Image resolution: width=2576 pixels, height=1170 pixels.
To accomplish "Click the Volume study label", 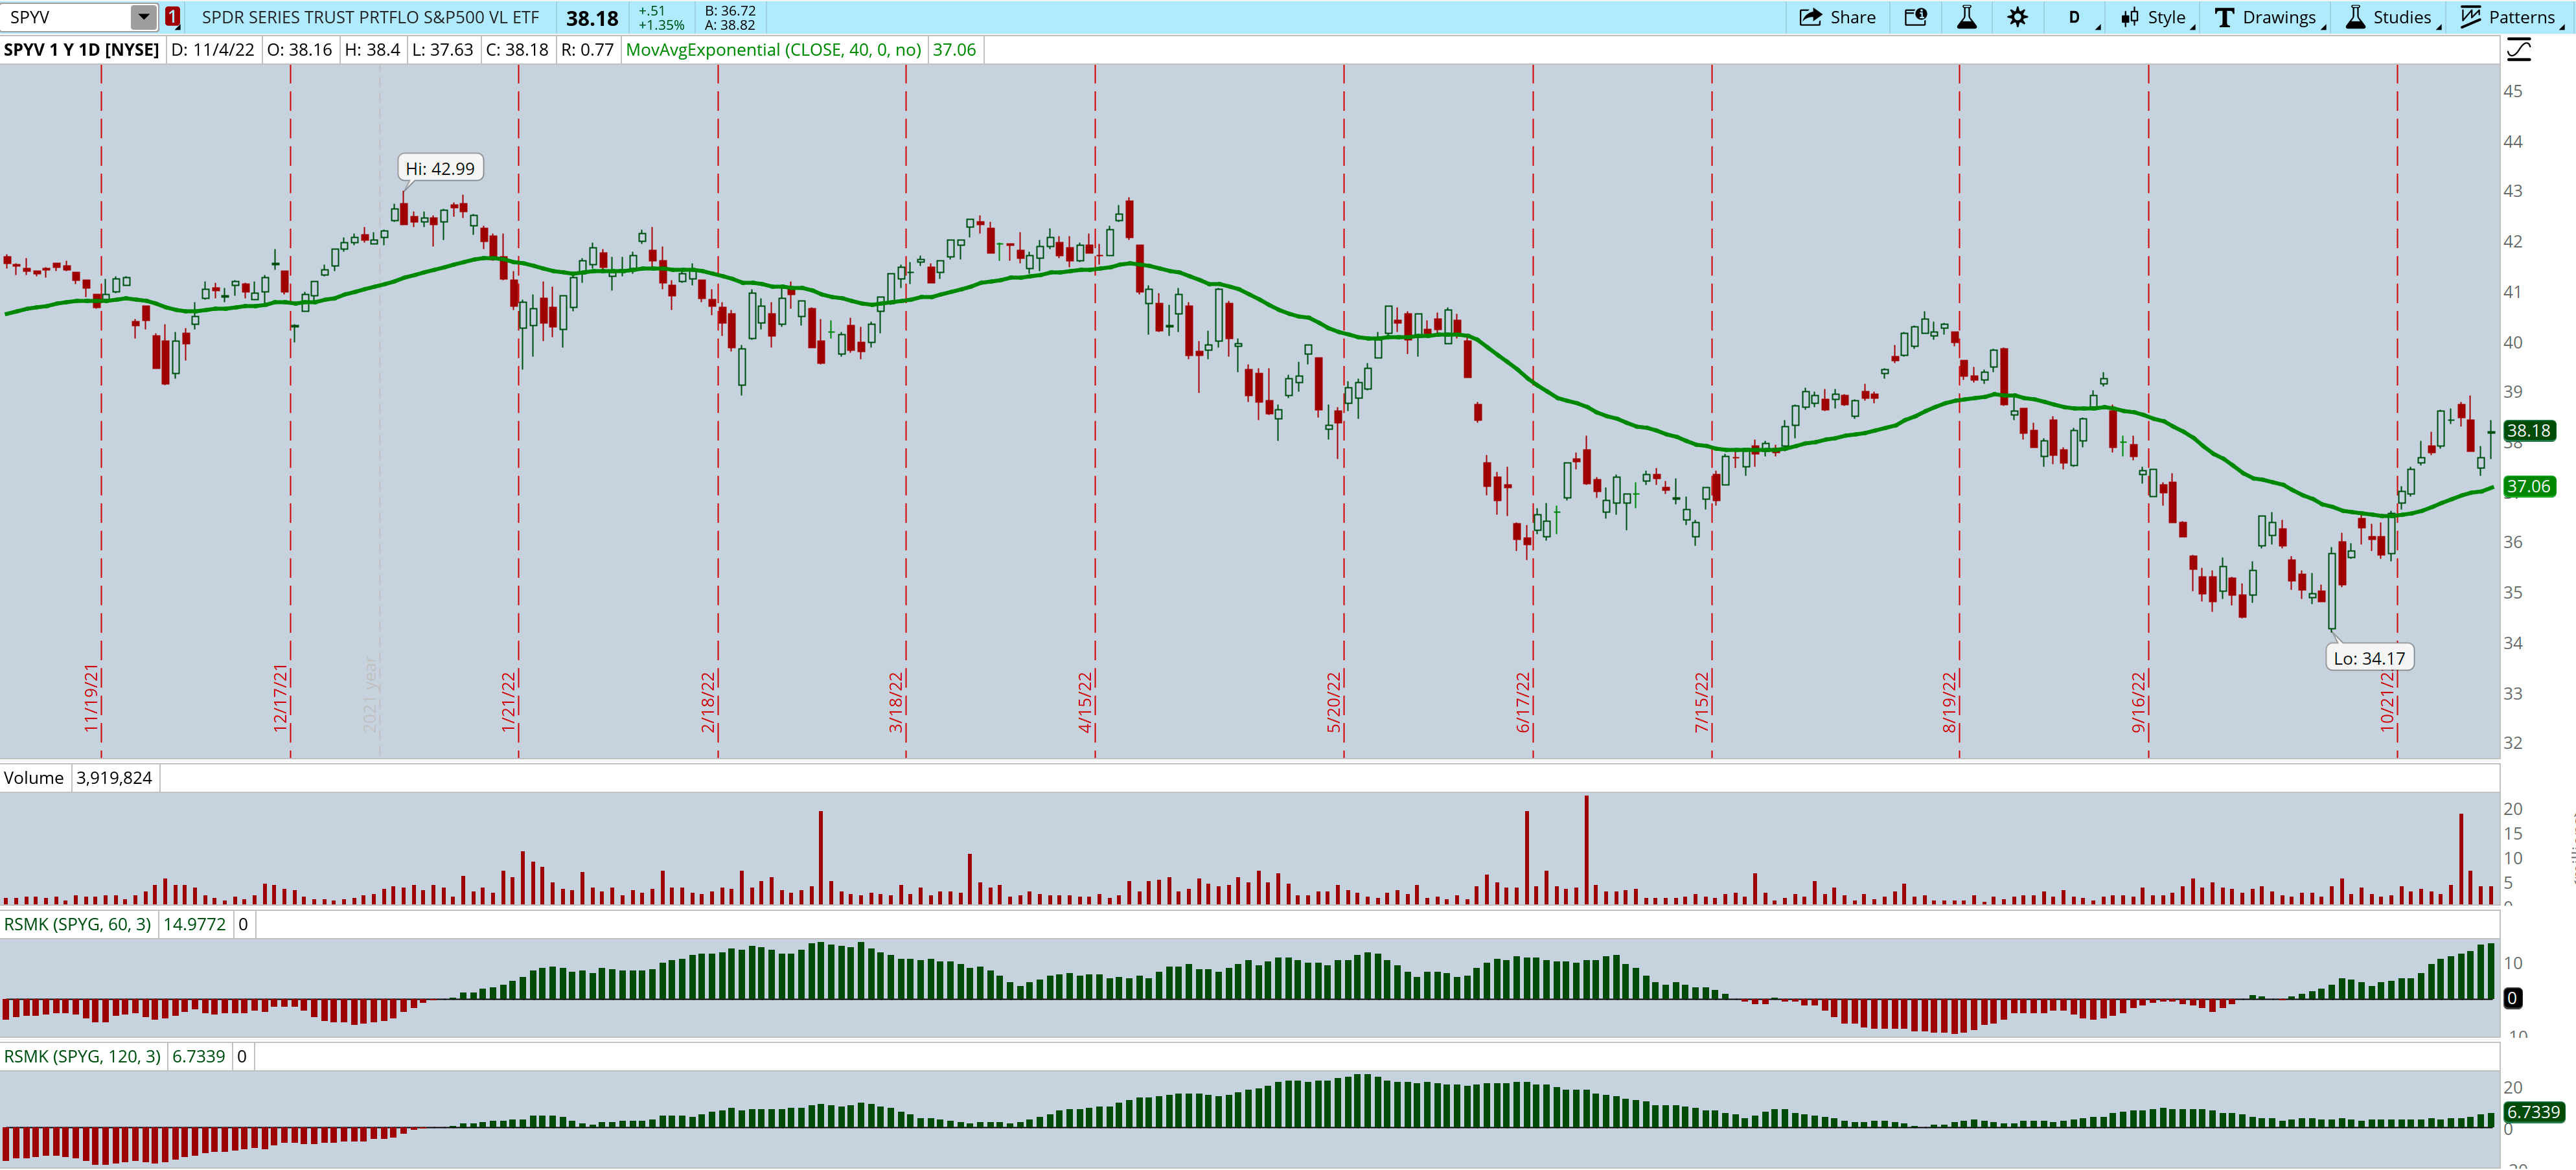I will [34, 778].
